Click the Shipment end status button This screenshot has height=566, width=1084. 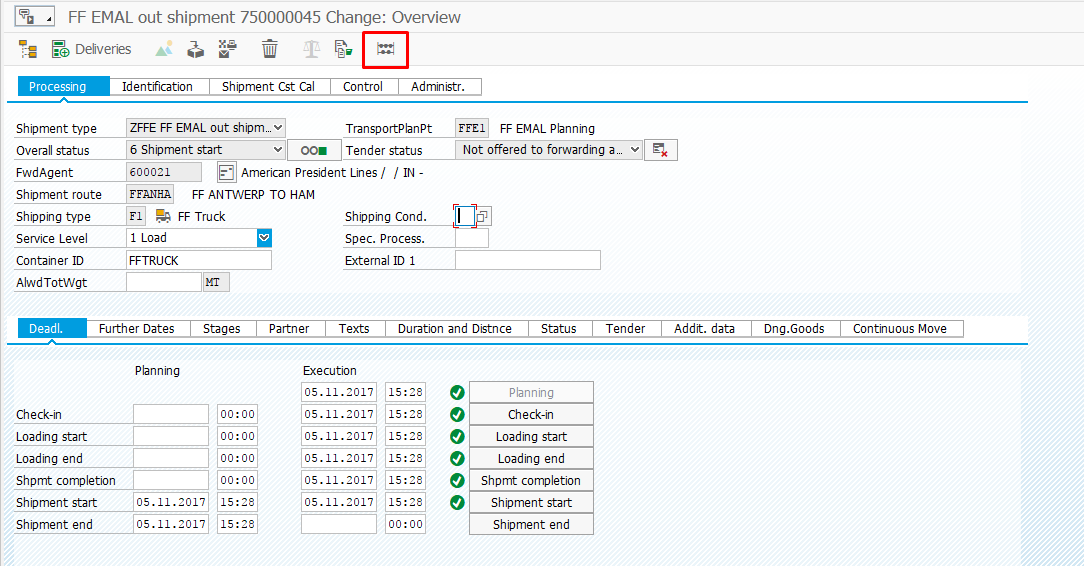point(531,525)
